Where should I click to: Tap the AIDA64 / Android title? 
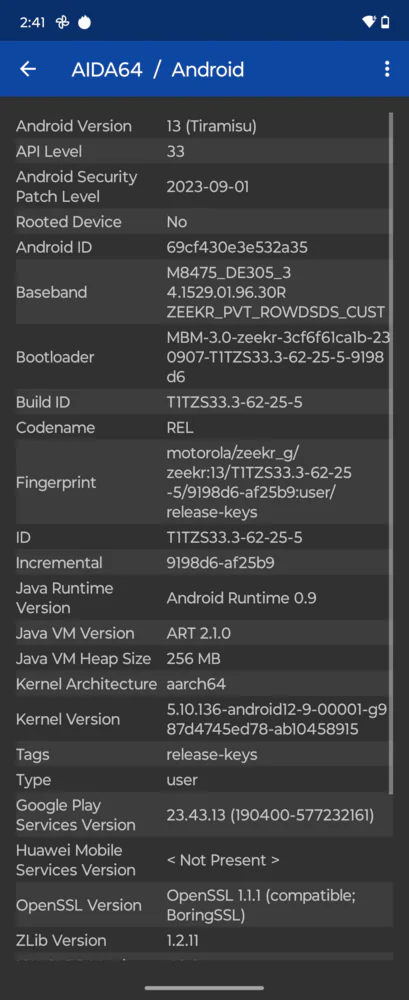158,69
